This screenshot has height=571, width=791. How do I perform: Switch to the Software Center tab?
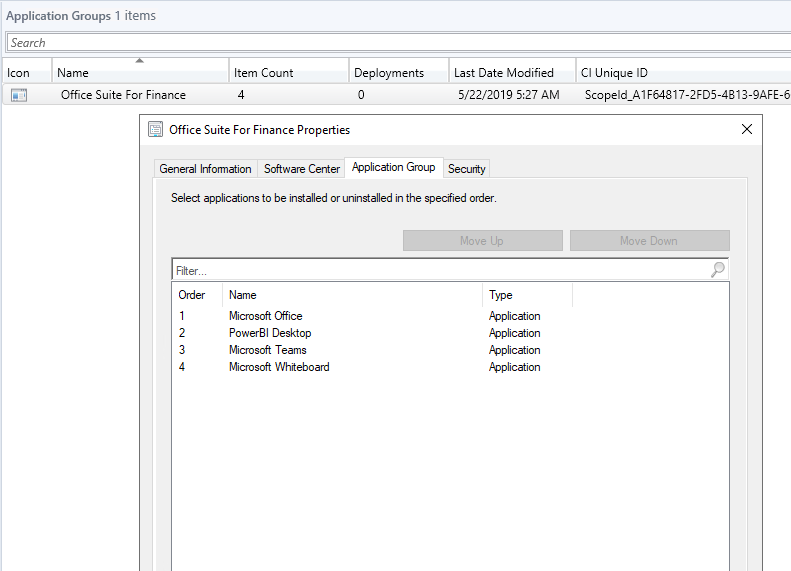pos(302,168)
